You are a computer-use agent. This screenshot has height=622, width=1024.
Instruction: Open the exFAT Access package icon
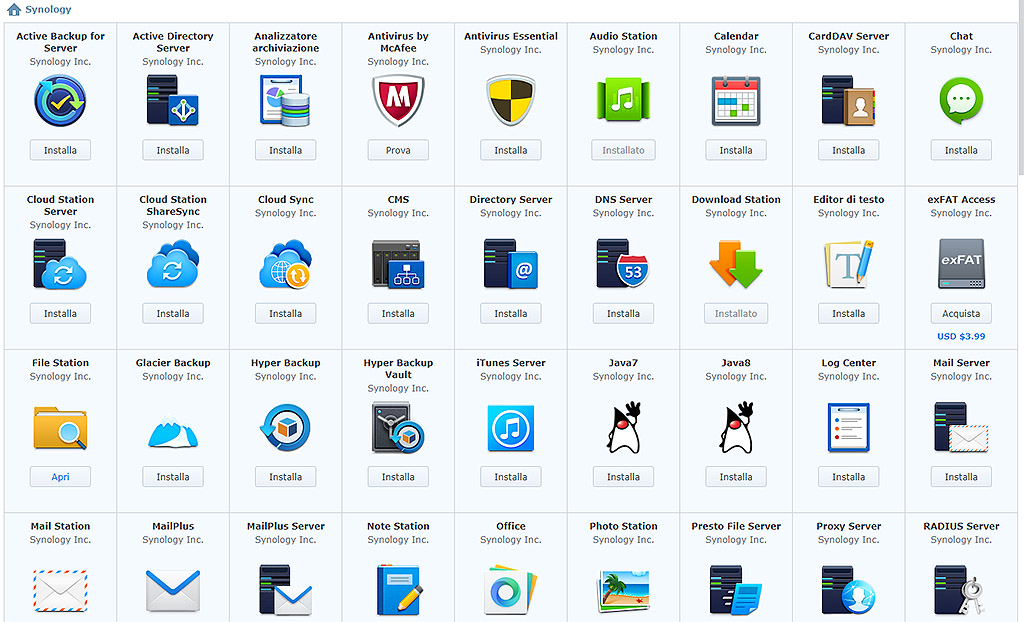(x=961, y=264)
